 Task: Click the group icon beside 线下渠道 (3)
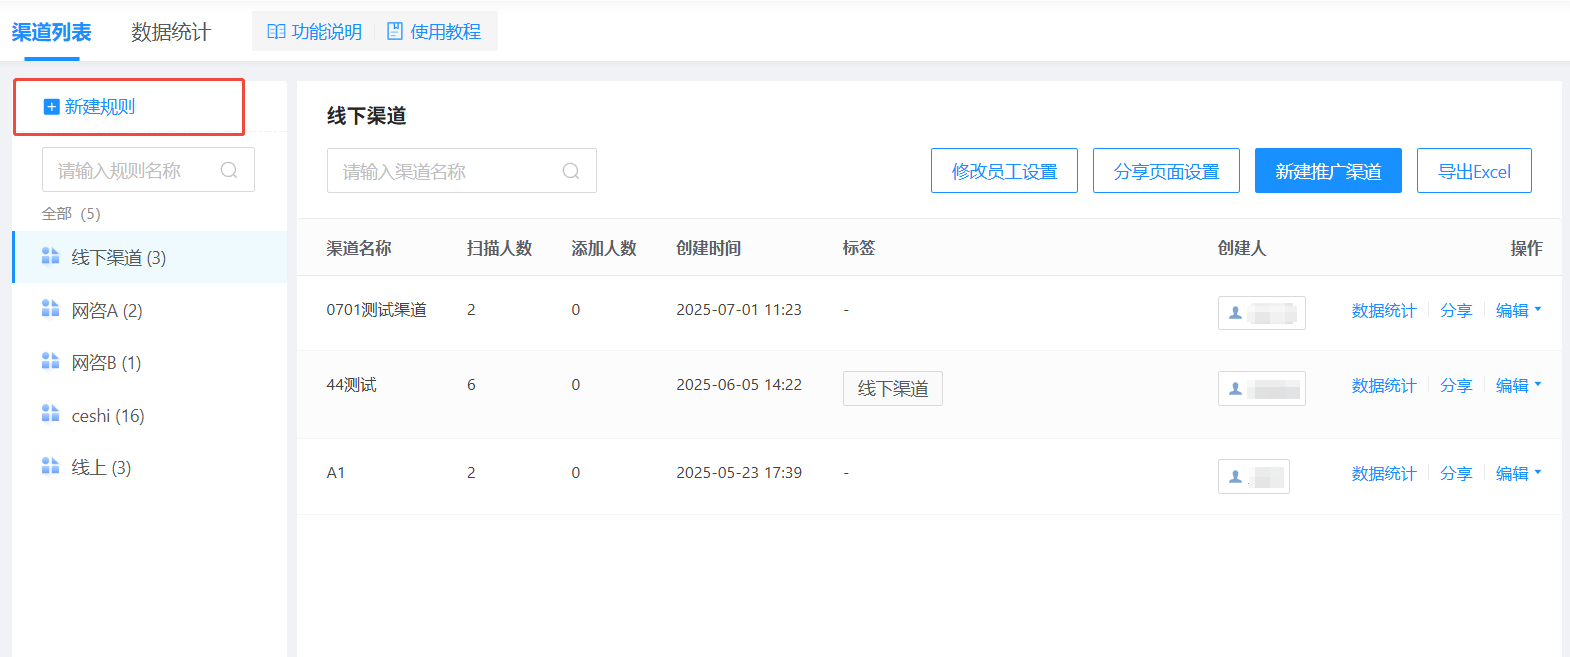pyautogui.click(x=50, y=256)
